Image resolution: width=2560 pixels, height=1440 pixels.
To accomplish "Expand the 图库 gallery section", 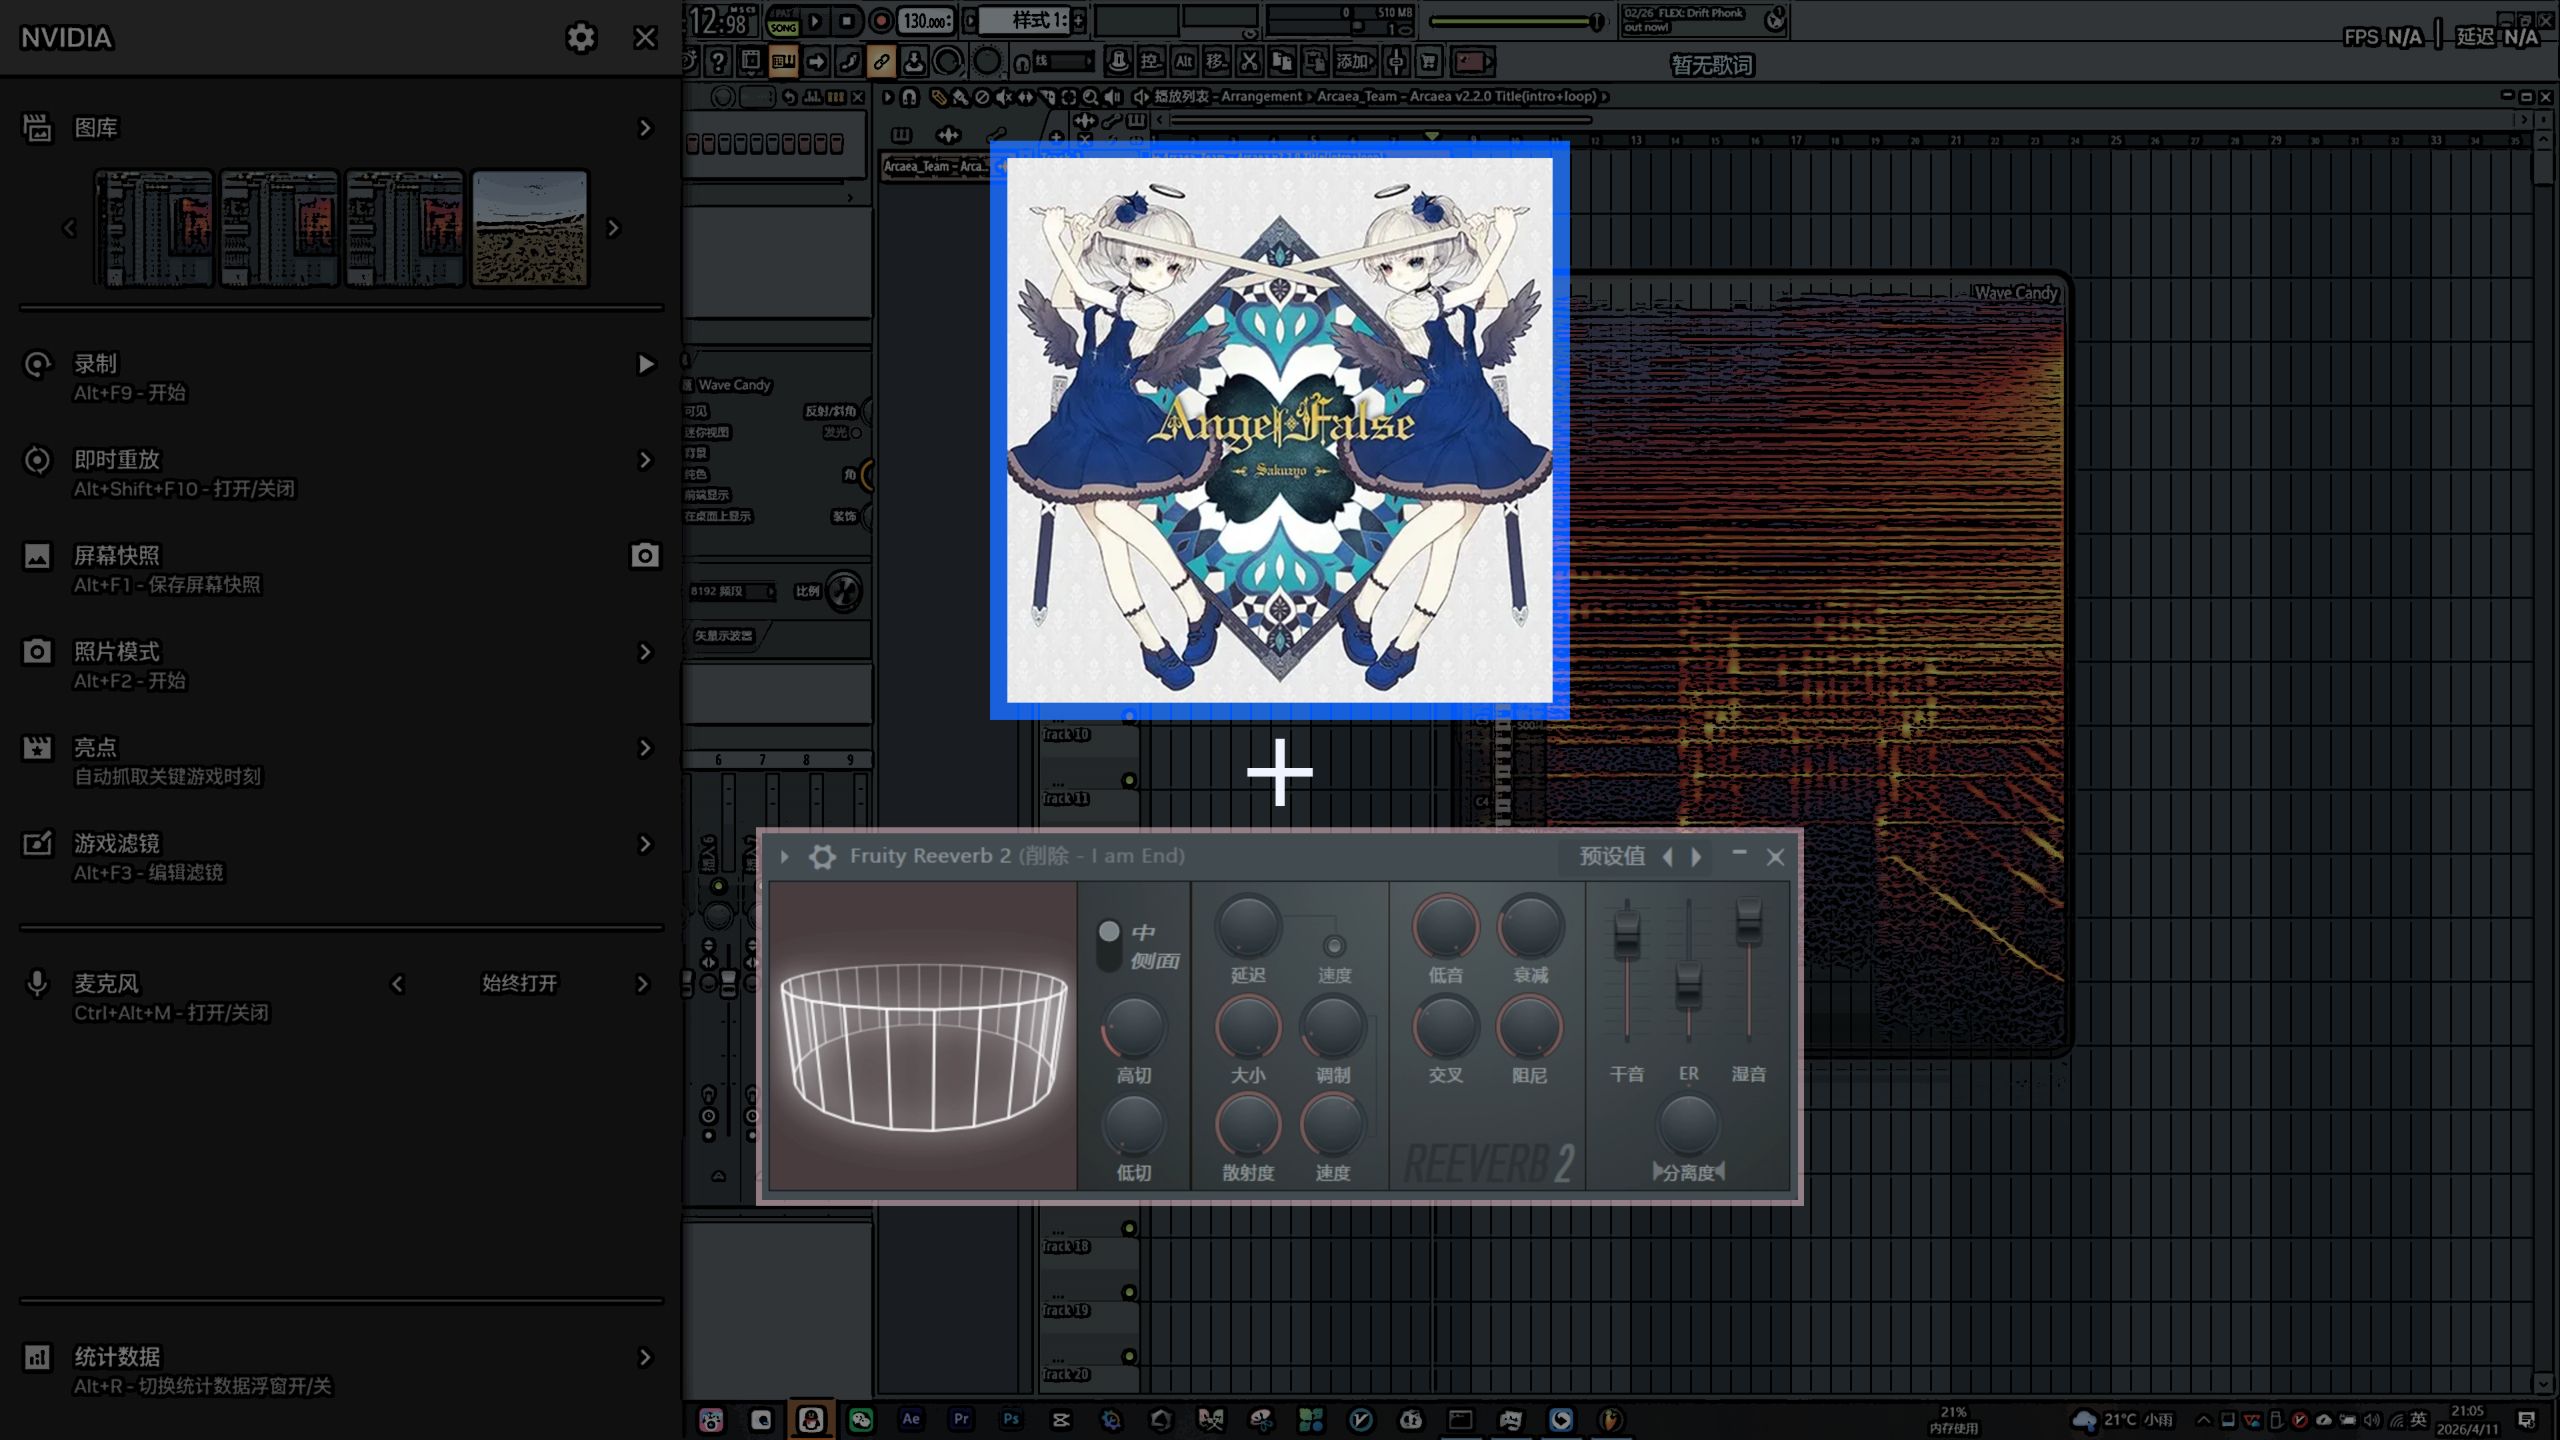I will [645, 128].
